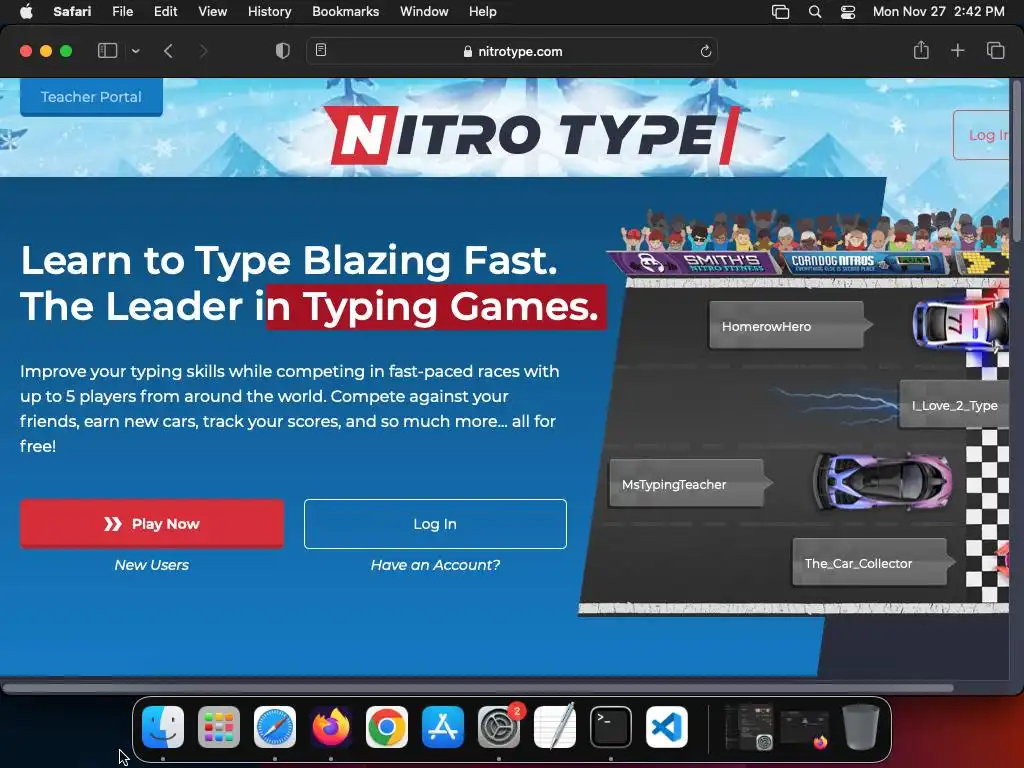Open the Window menu
This screenshot has height=768, width=1024.
click(424, 12)
